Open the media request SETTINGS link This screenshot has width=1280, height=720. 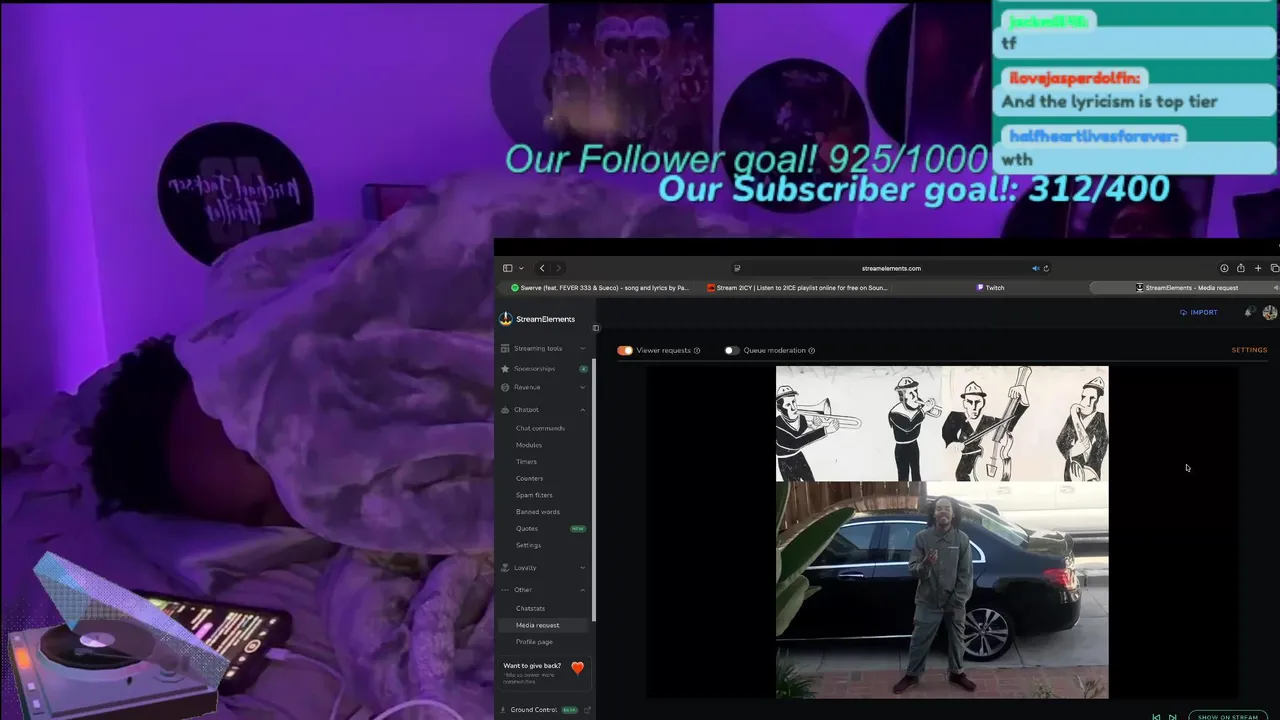1249,350
